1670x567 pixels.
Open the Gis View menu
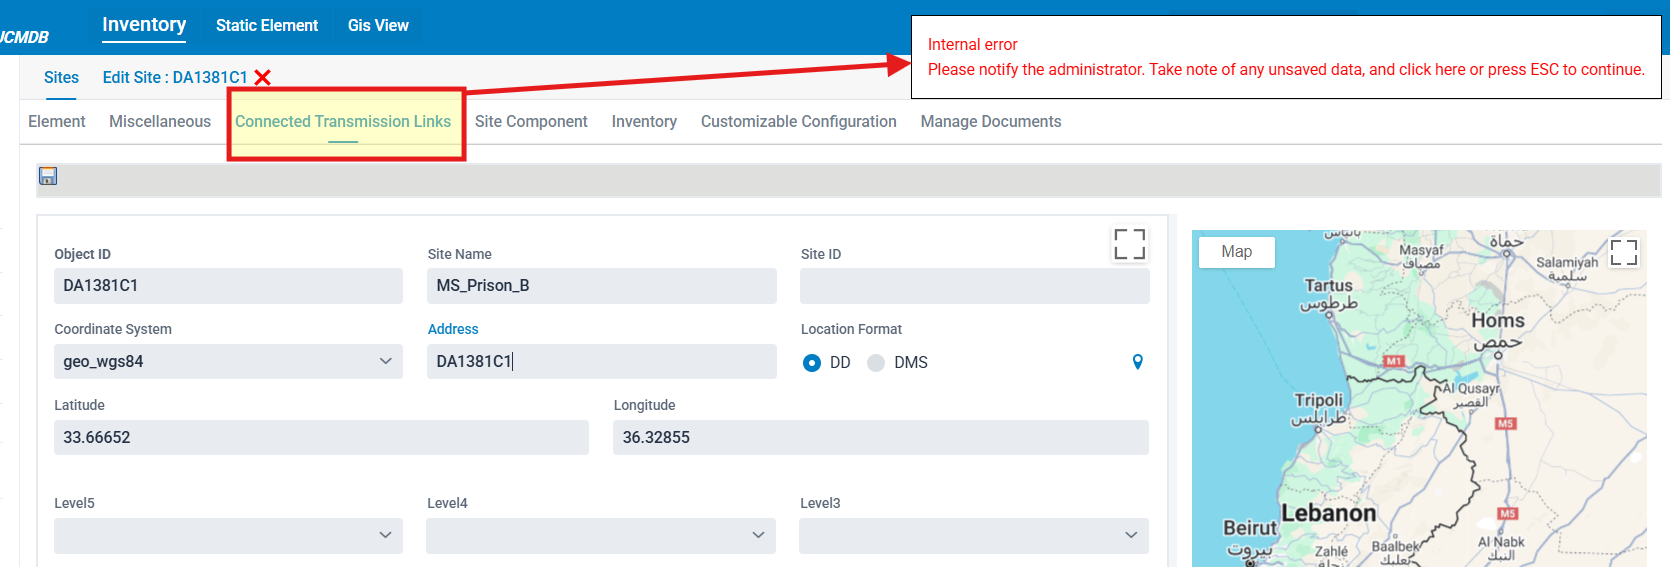(378, 26)
